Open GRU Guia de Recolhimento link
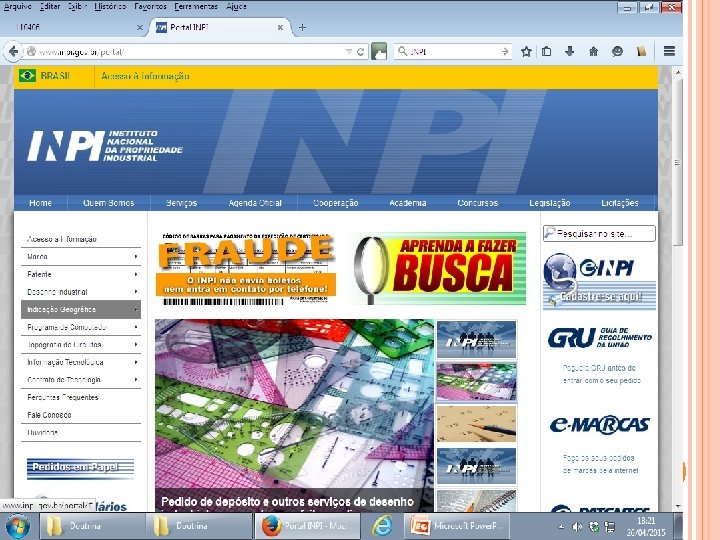The width and height of the screenshot is (720, 540). point(600,338)
